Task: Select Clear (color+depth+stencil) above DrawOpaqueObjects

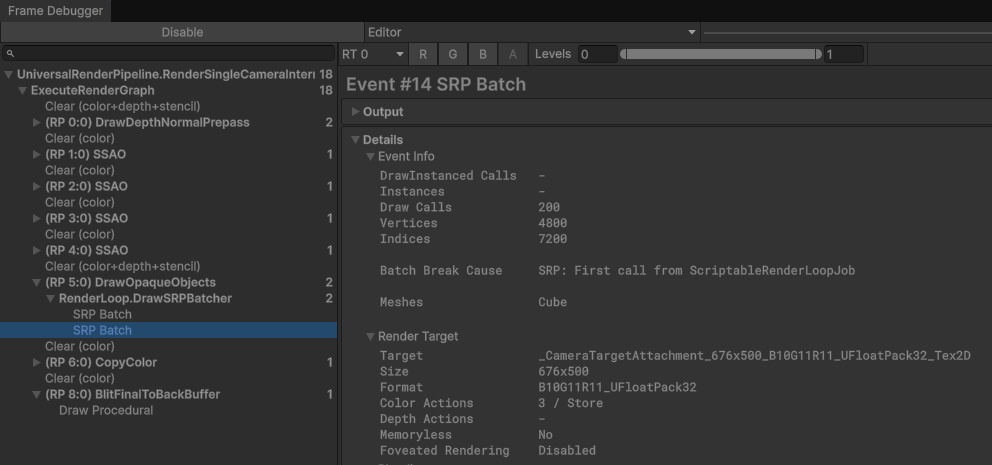Action: [122, 266]
